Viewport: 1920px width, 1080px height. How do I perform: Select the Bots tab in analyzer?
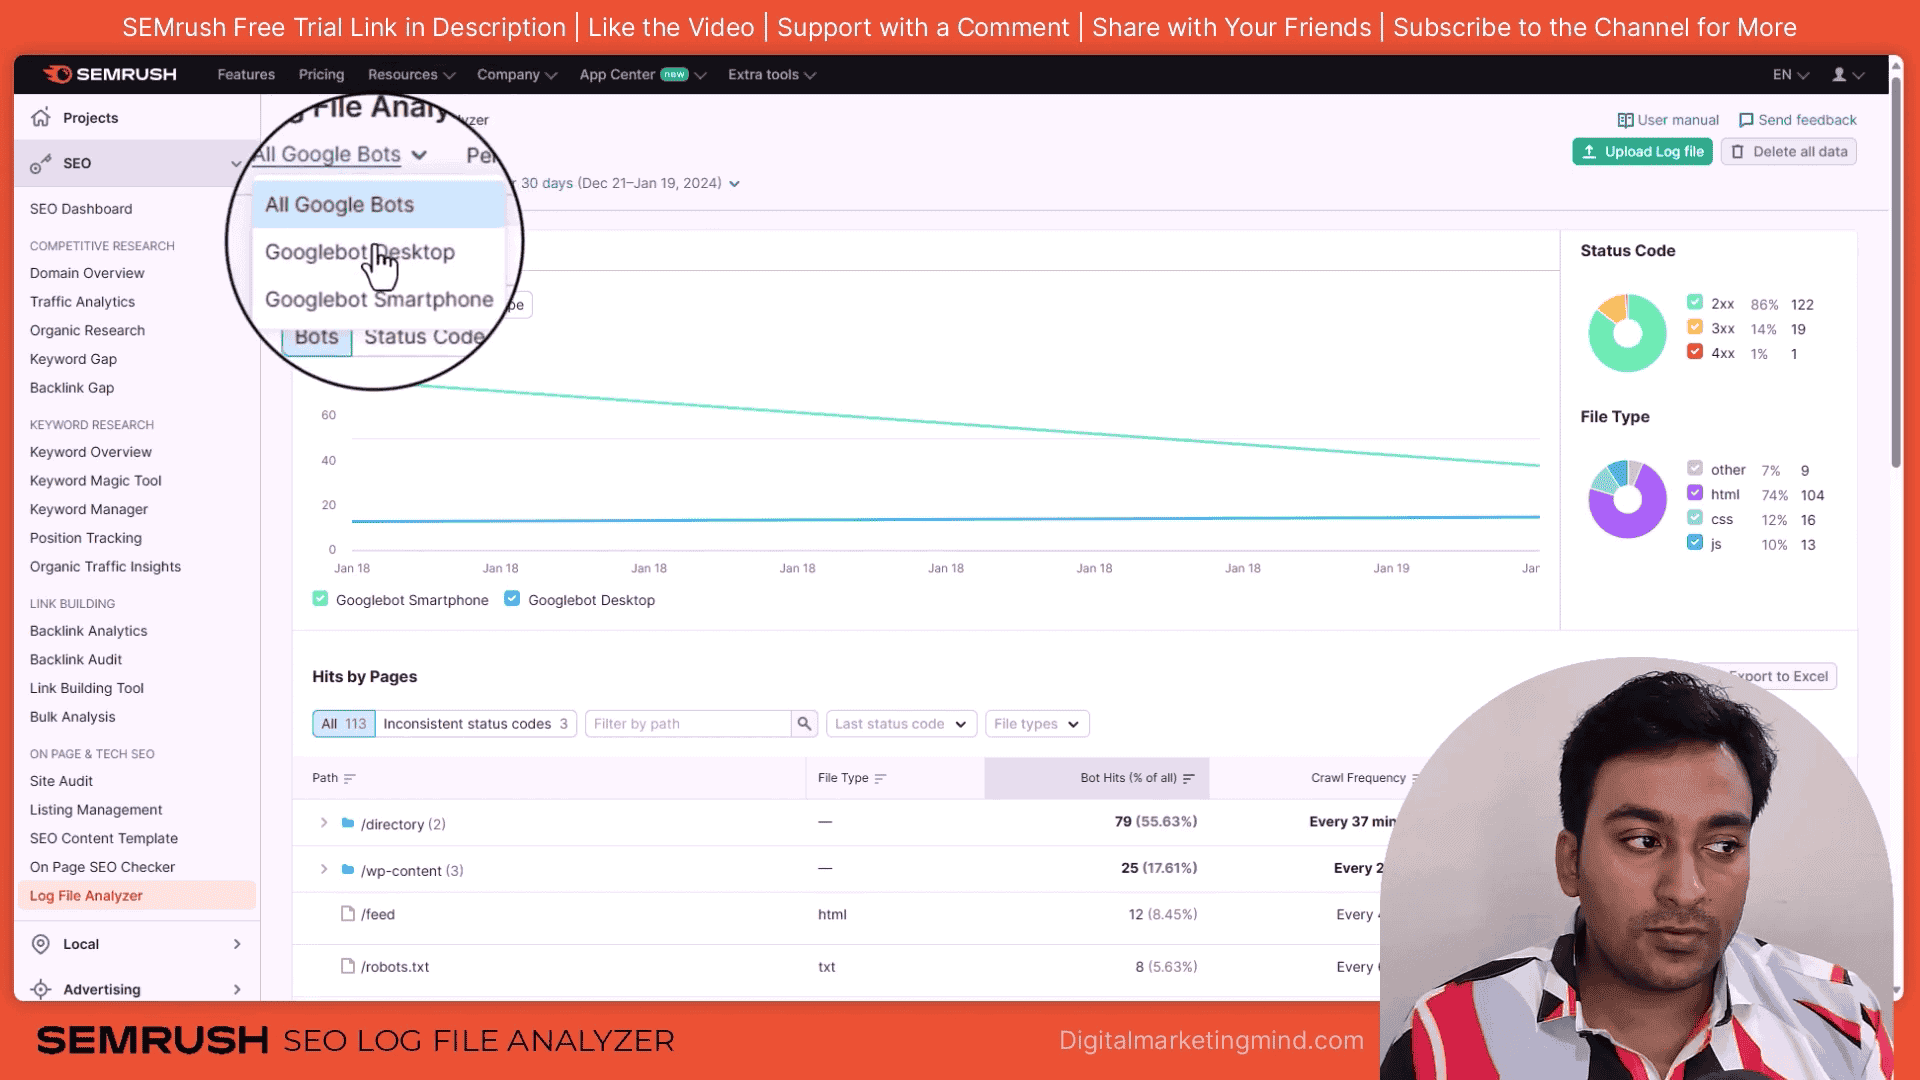point(316,338)
